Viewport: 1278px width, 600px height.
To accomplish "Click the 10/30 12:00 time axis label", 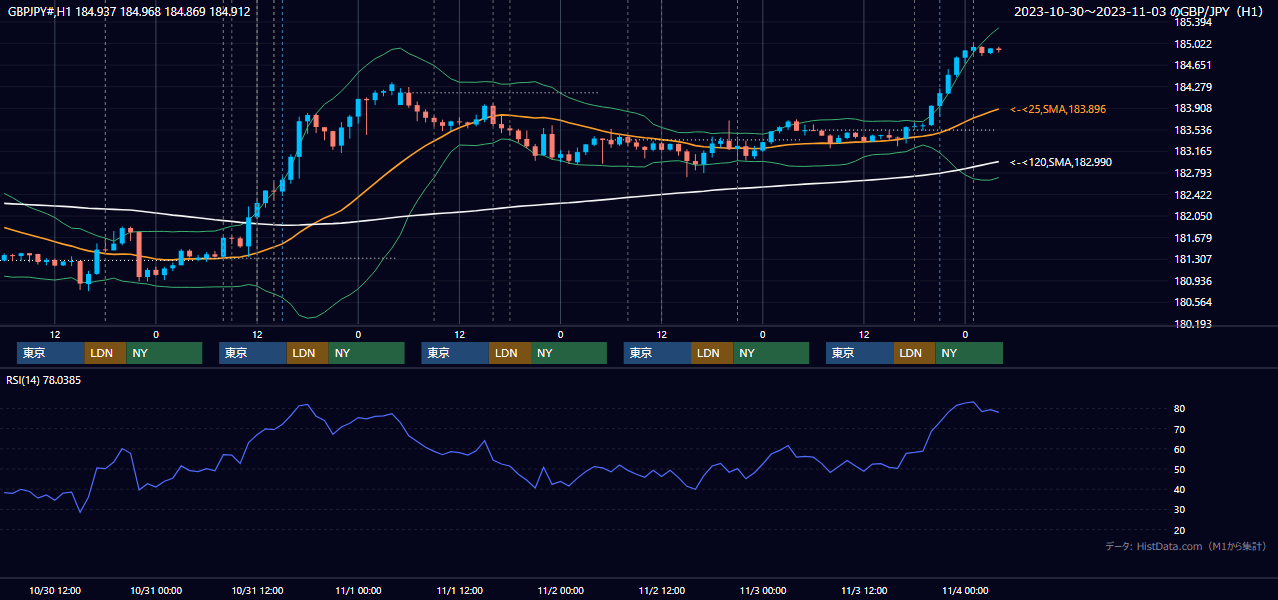I will [55, 591].
